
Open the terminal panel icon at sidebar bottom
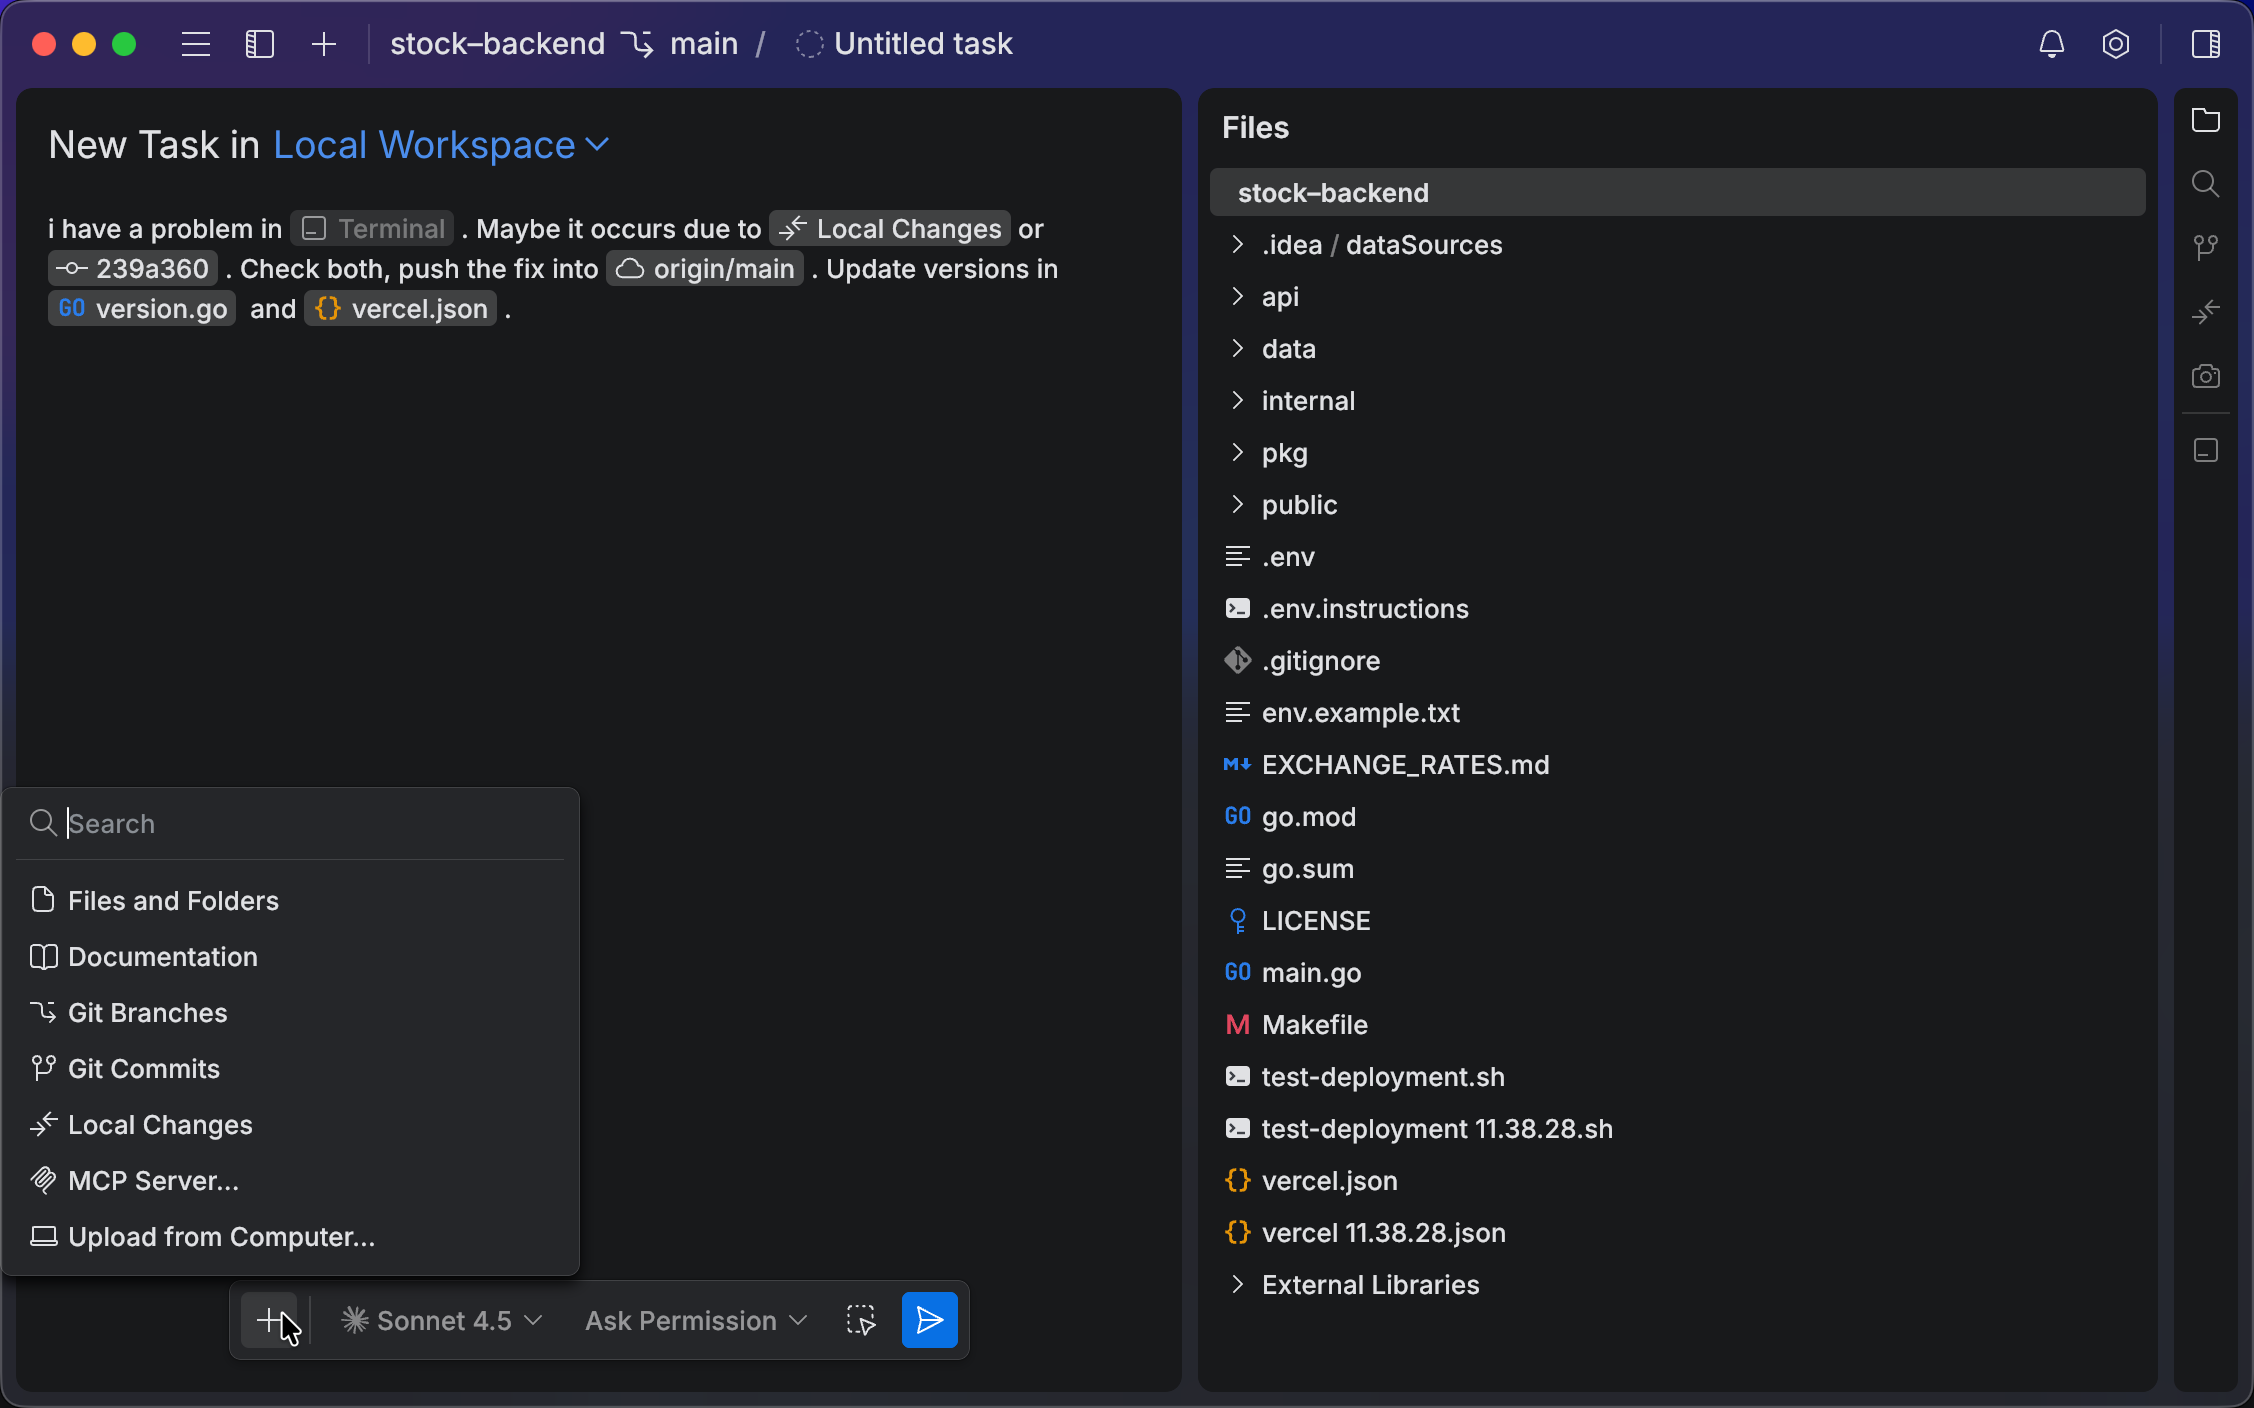coord(2206,450)
